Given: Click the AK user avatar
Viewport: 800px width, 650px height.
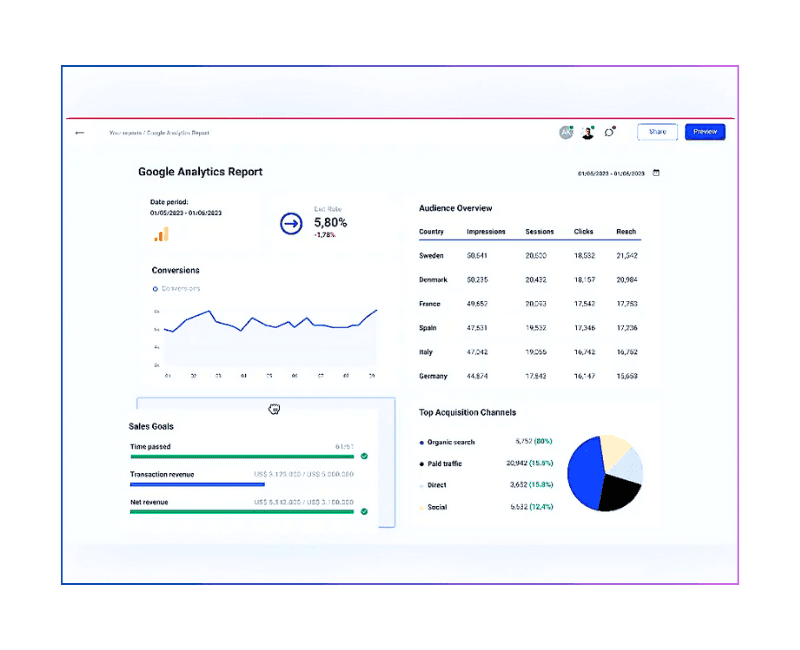Looking at the screenshot, I should (566, 132).
